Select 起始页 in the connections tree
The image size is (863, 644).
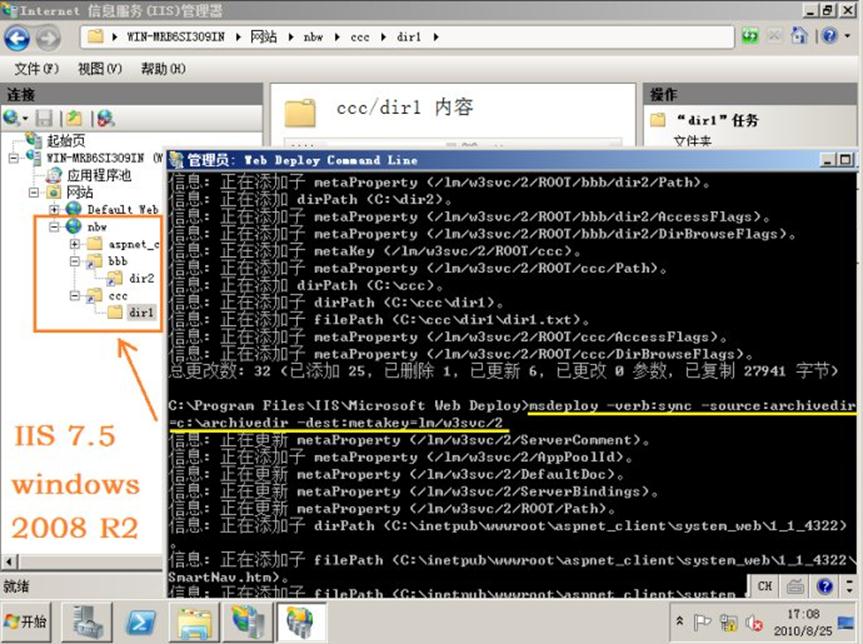(66, 141)
